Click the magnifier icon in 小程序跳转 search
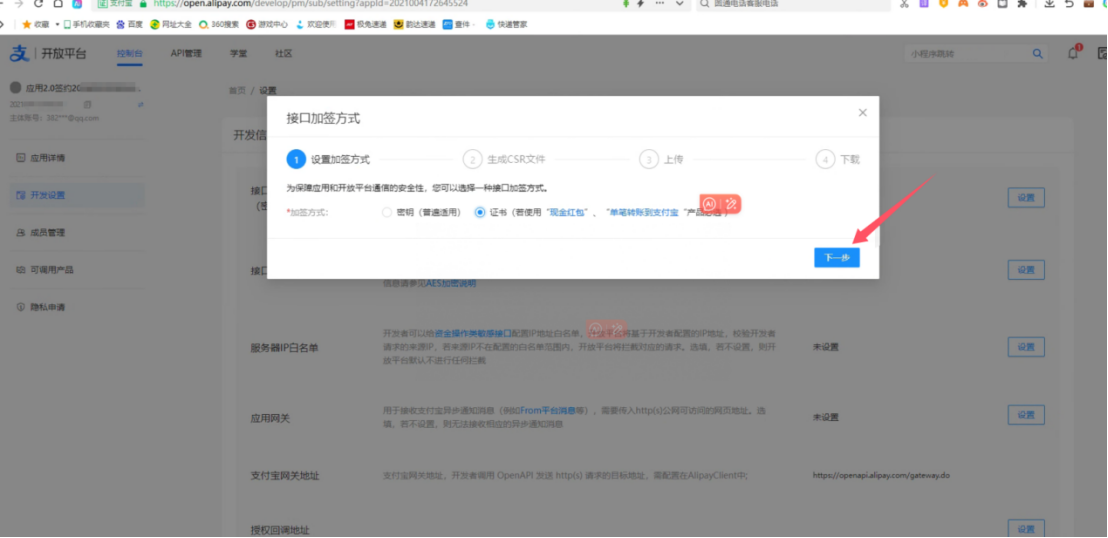This screenshot has width=1108, height=538. point(1037,54)
